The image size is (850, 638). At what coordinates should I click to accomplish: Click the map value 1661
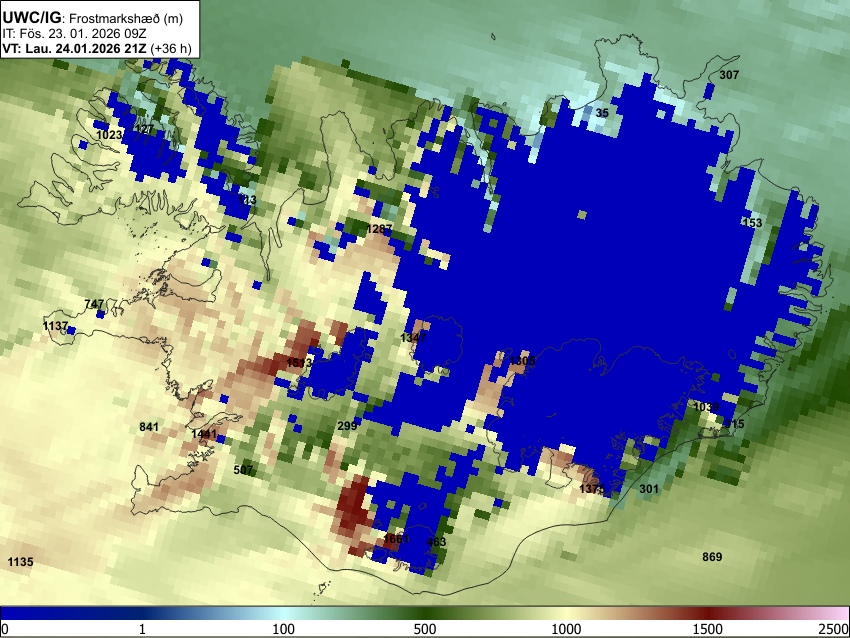[396, 539]
